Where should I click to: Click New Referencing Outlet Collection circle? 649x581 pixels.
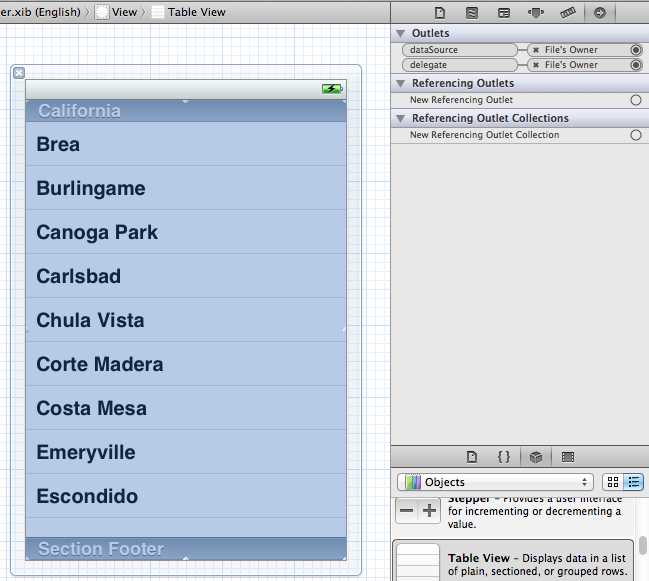coord(636,135)
